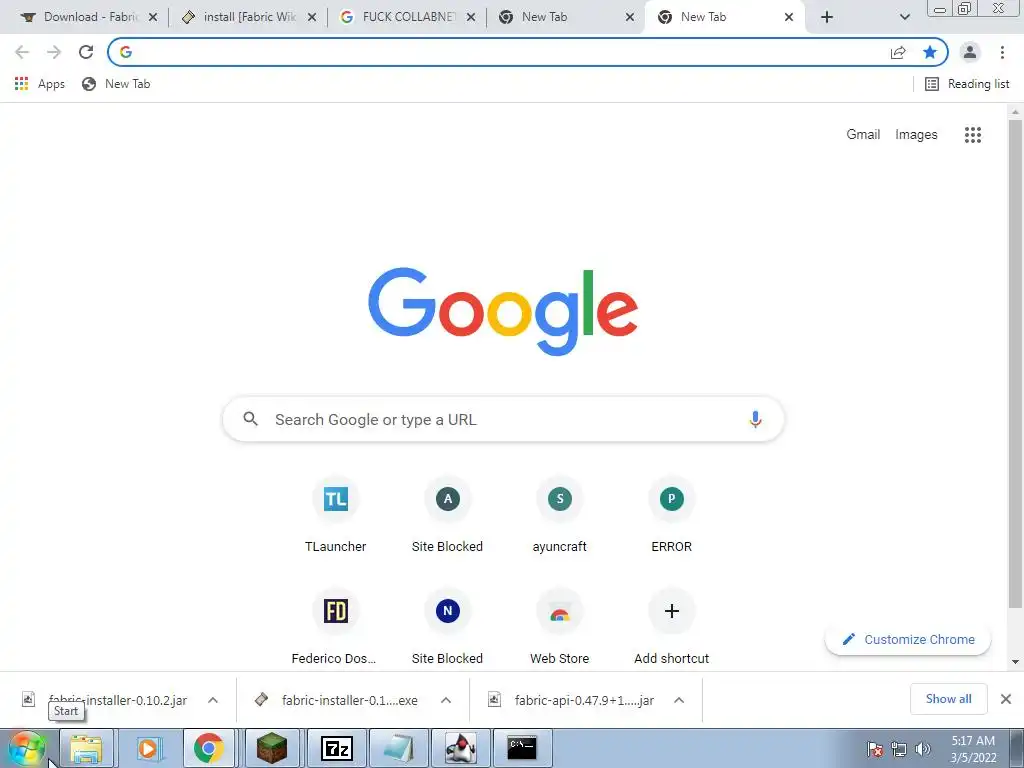Image resolution: width=1024 pixels, height=768 pixels.
Task: Open the Google apps grid
Action: coord(973,135)
